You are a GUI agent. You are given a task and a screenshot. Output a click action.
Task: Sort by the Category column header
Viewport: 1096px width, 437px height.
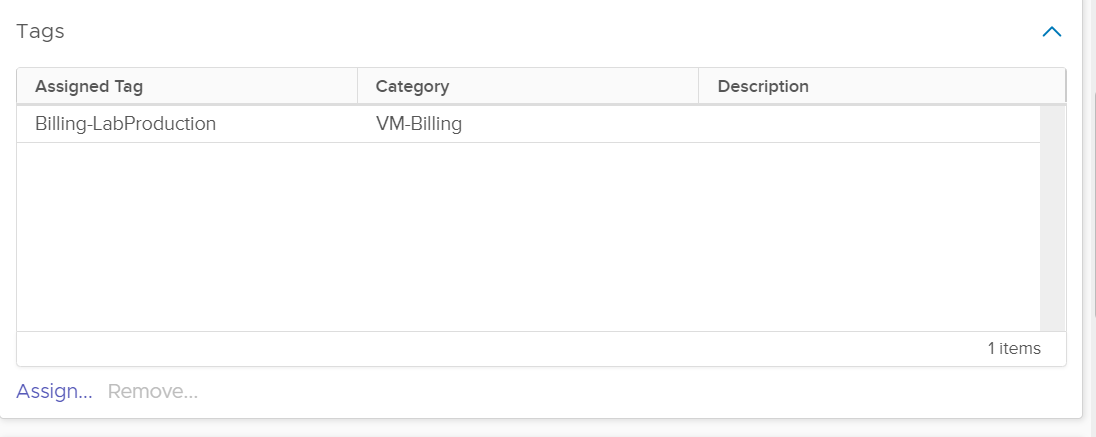pyautogui.click(x=412, y=86)
